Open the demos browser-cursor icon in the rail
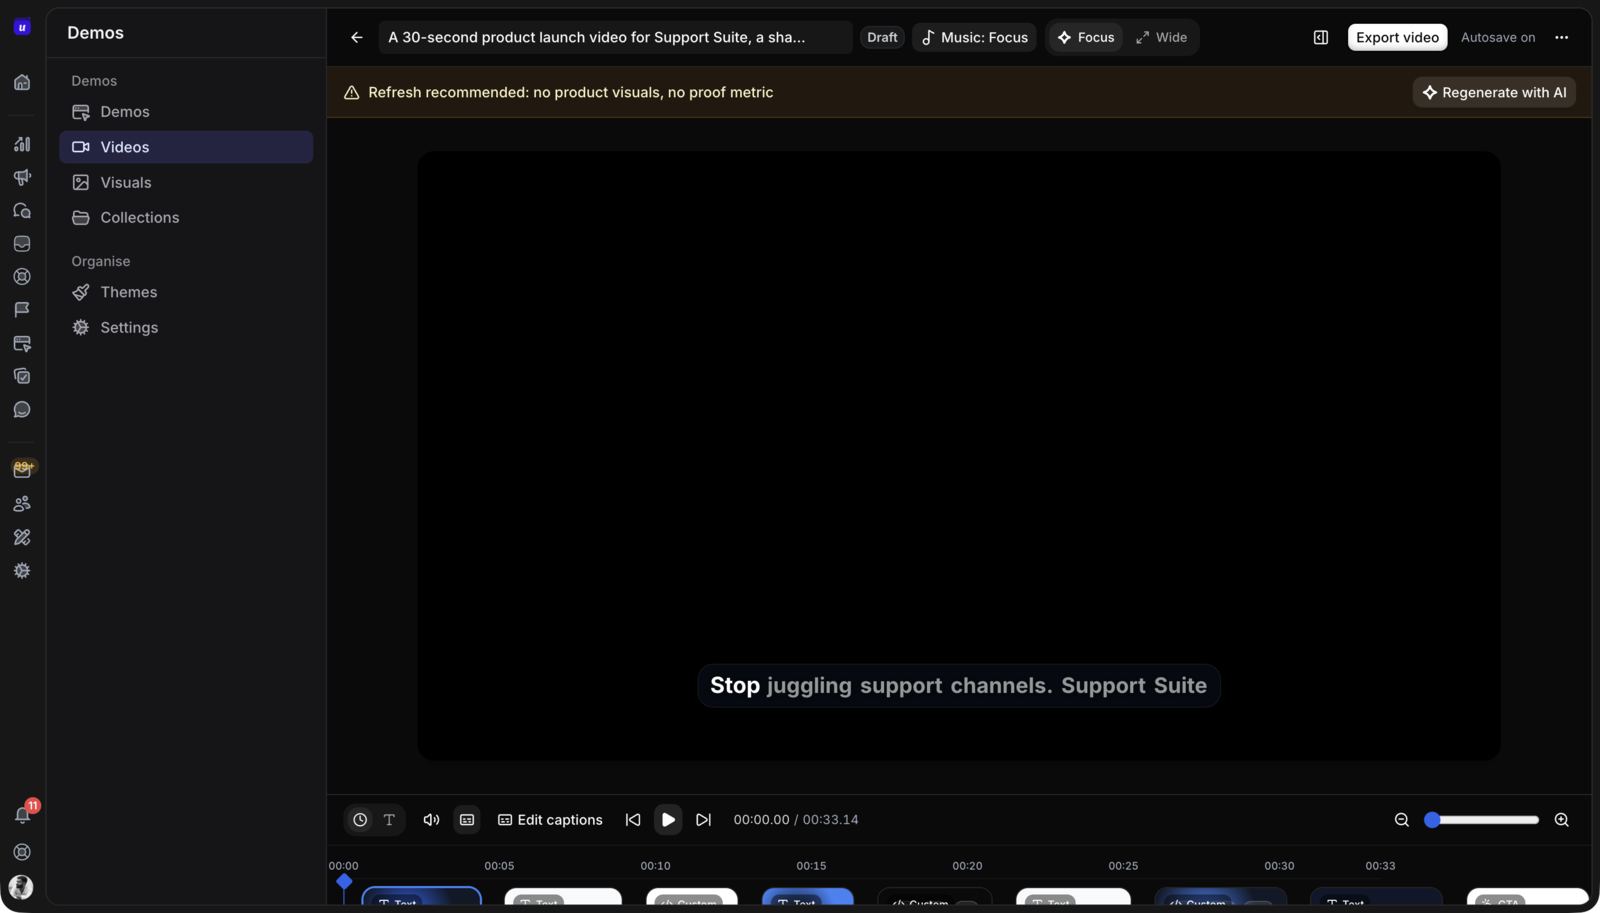 (22, 343)
